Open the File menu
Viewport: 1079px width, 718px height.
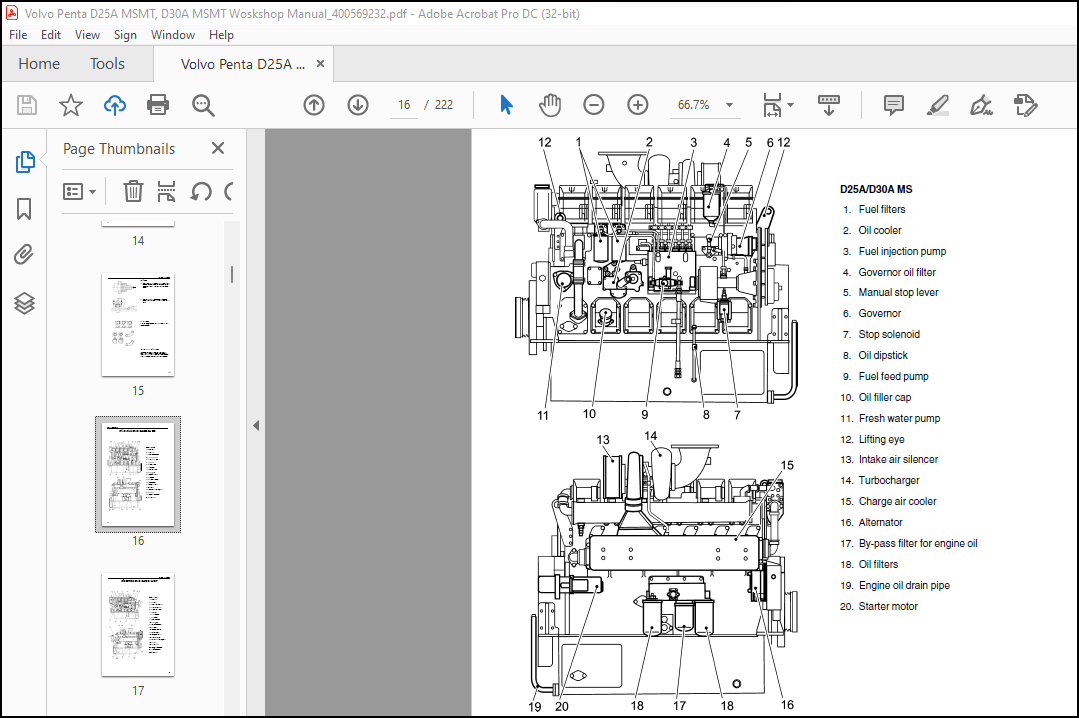point(18,34)
